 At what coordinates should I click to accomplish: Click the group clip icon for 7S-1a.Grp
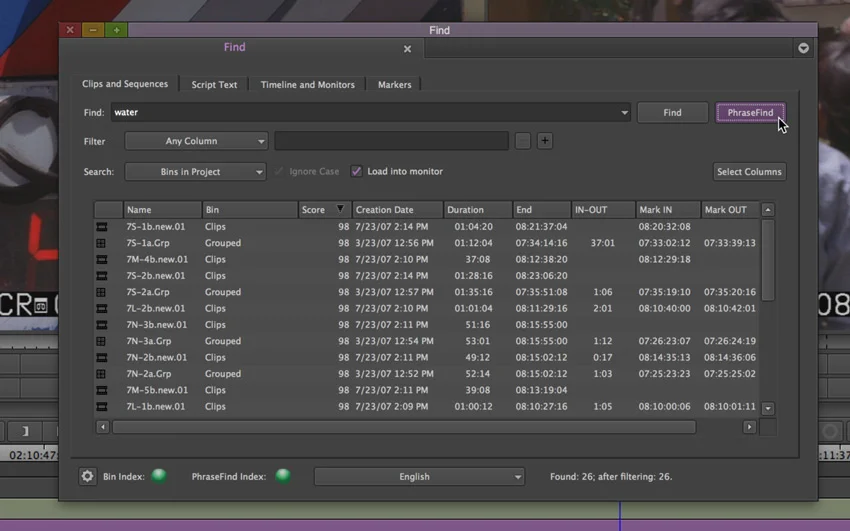tap(101, 243)
